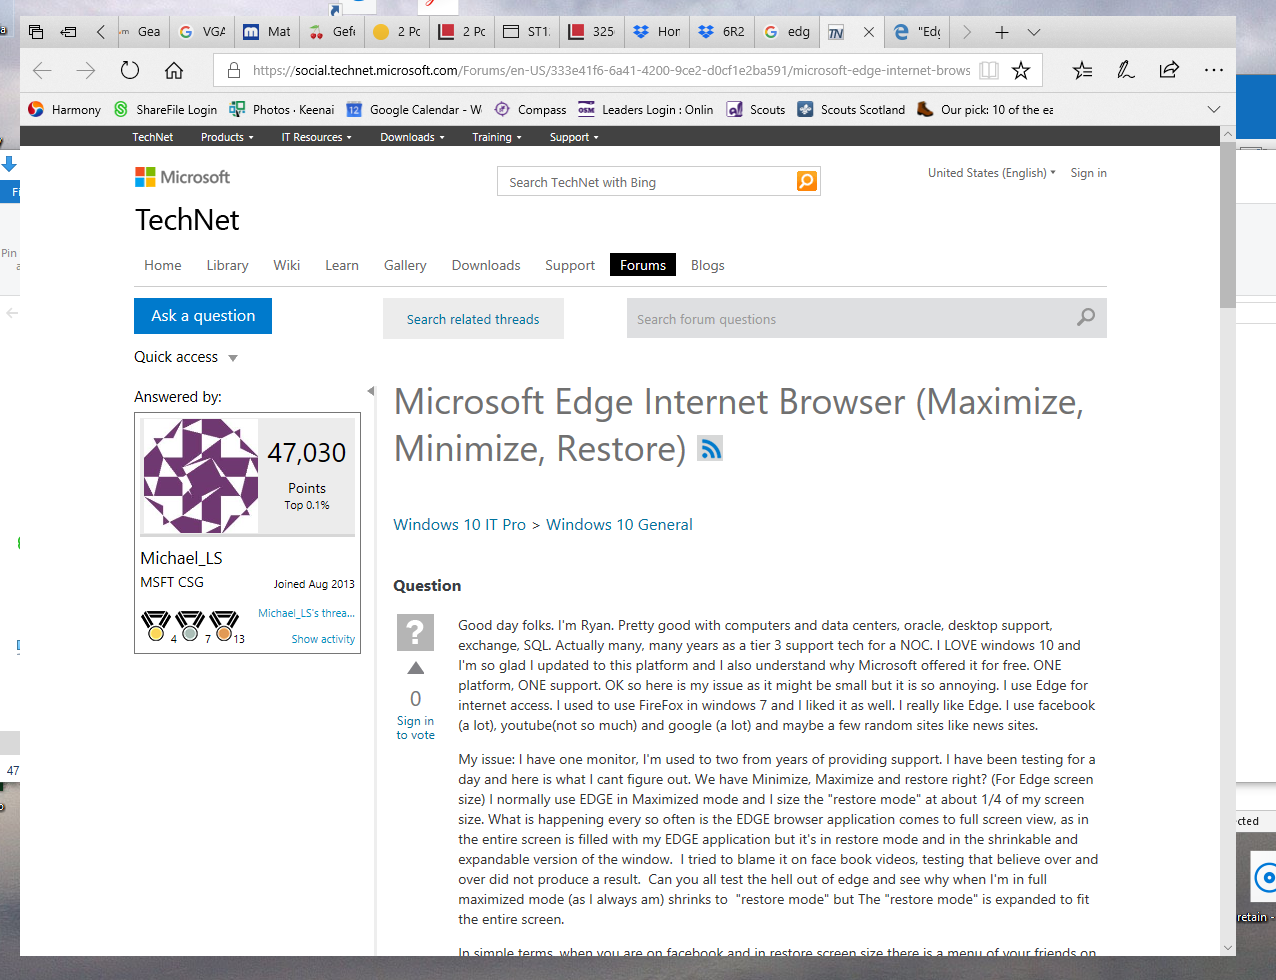Open the Windows 10 General breadcrumb link
Image resolution: width=1276 pixels, height=980 pixels.
[x=619, y=524]
